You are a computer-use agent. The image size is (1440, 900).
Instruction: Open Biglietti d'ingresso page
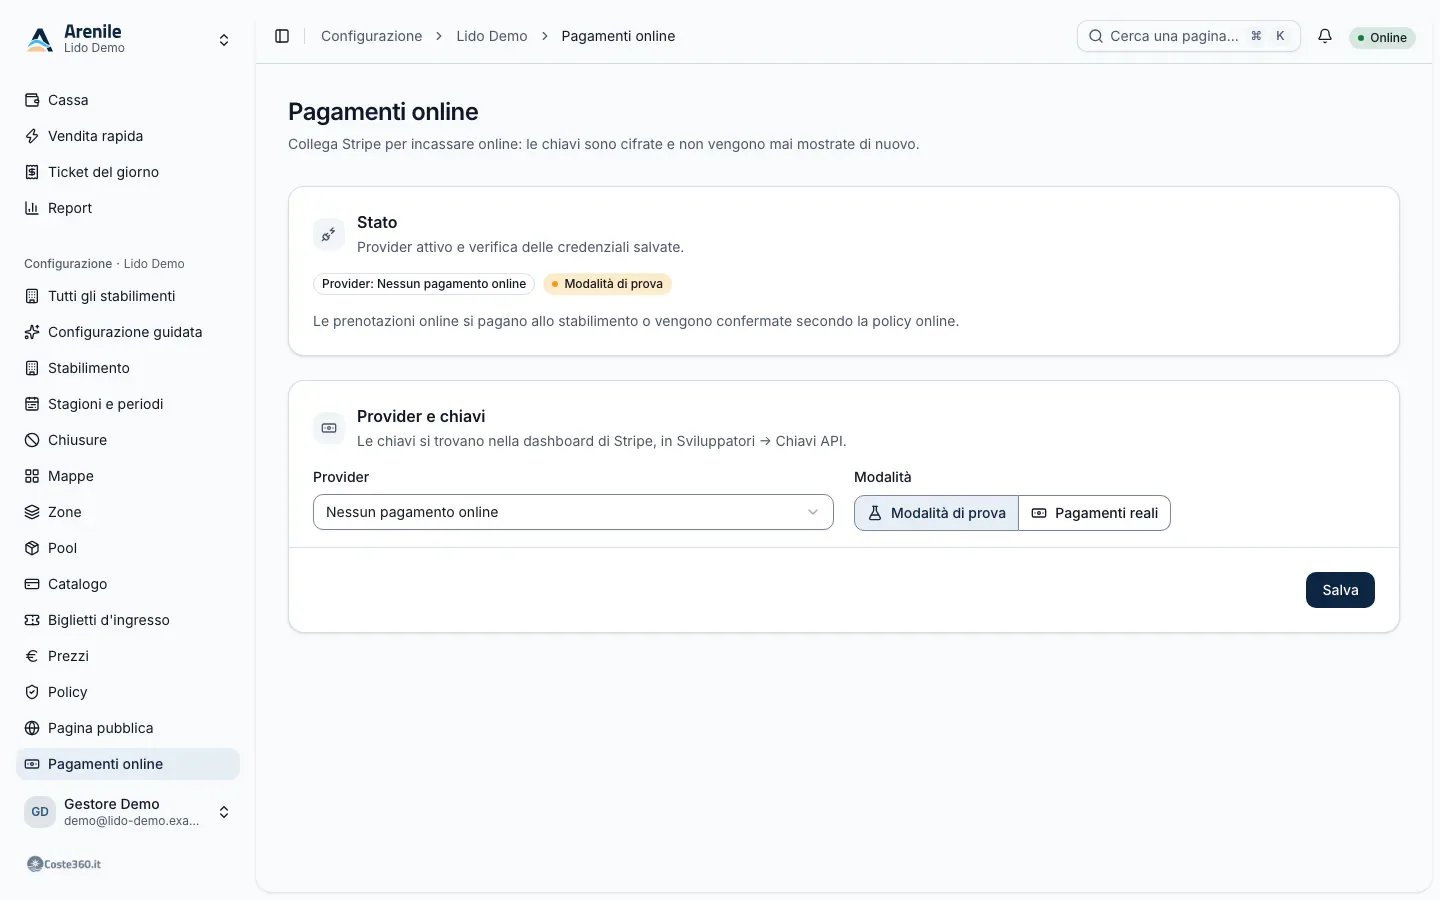pyautogui.click(x=128, y=620)
